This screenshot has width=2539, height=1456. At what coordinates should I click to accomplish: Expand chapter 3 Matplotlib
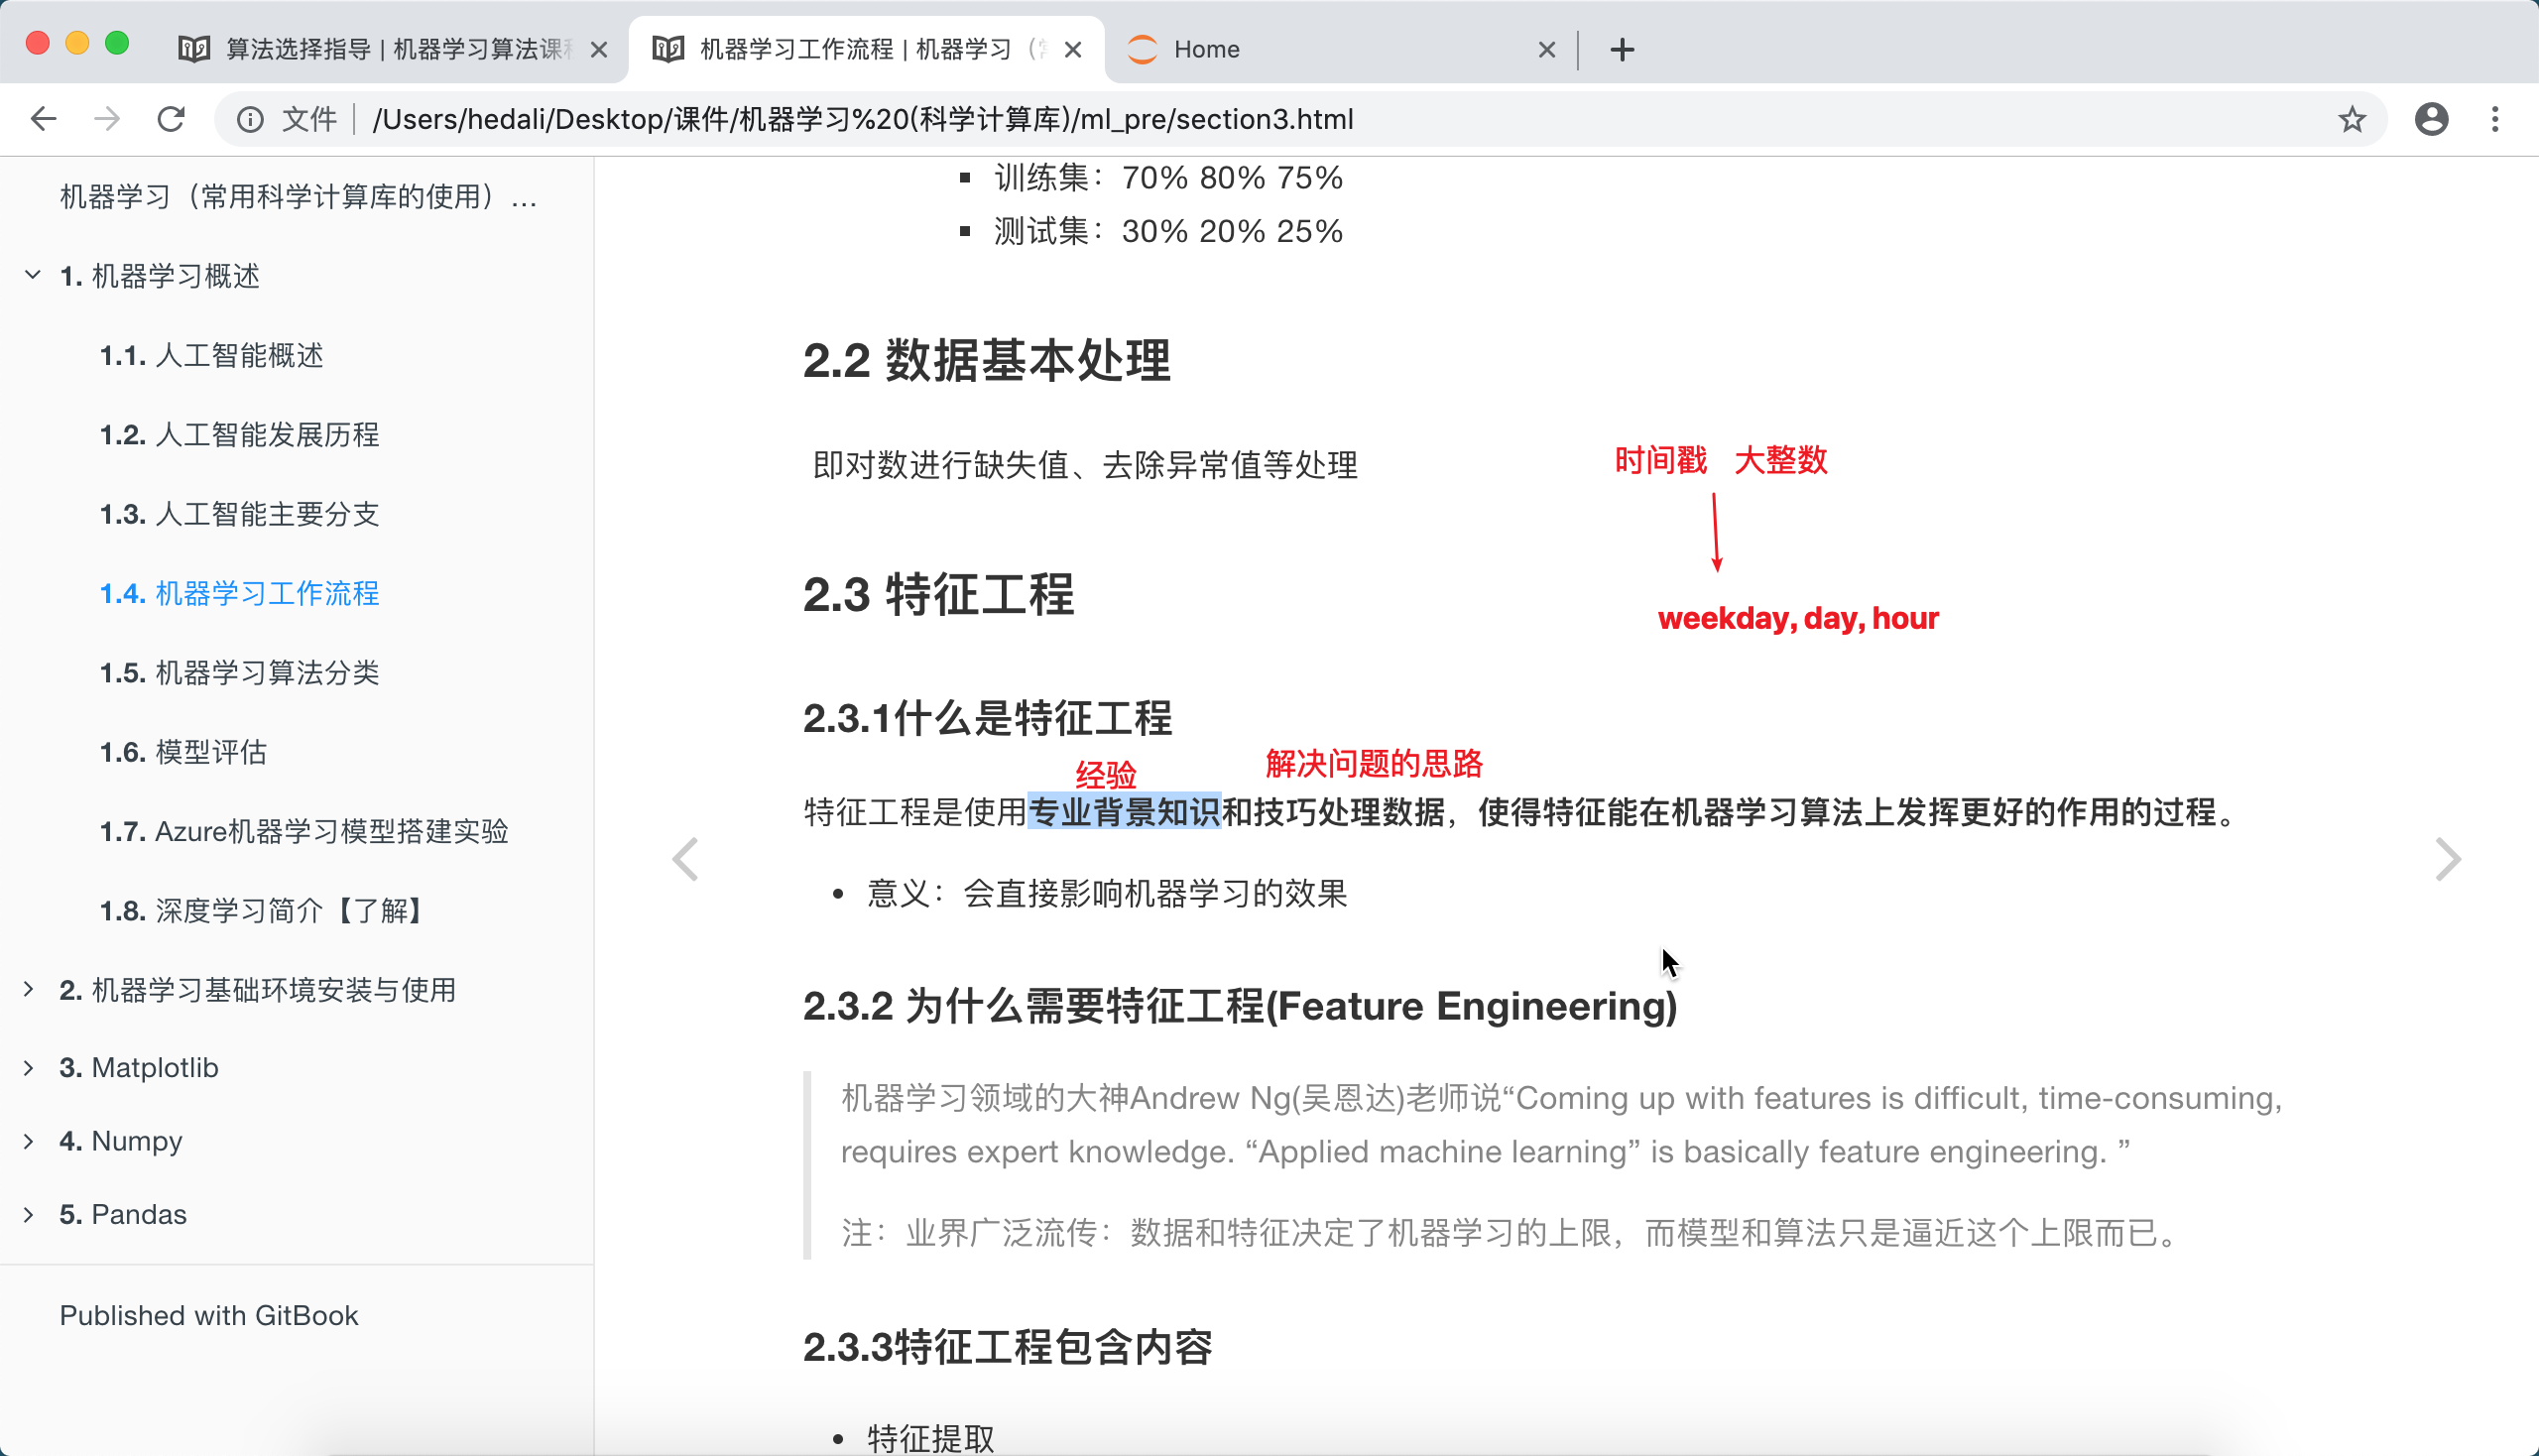[29, 1067]
